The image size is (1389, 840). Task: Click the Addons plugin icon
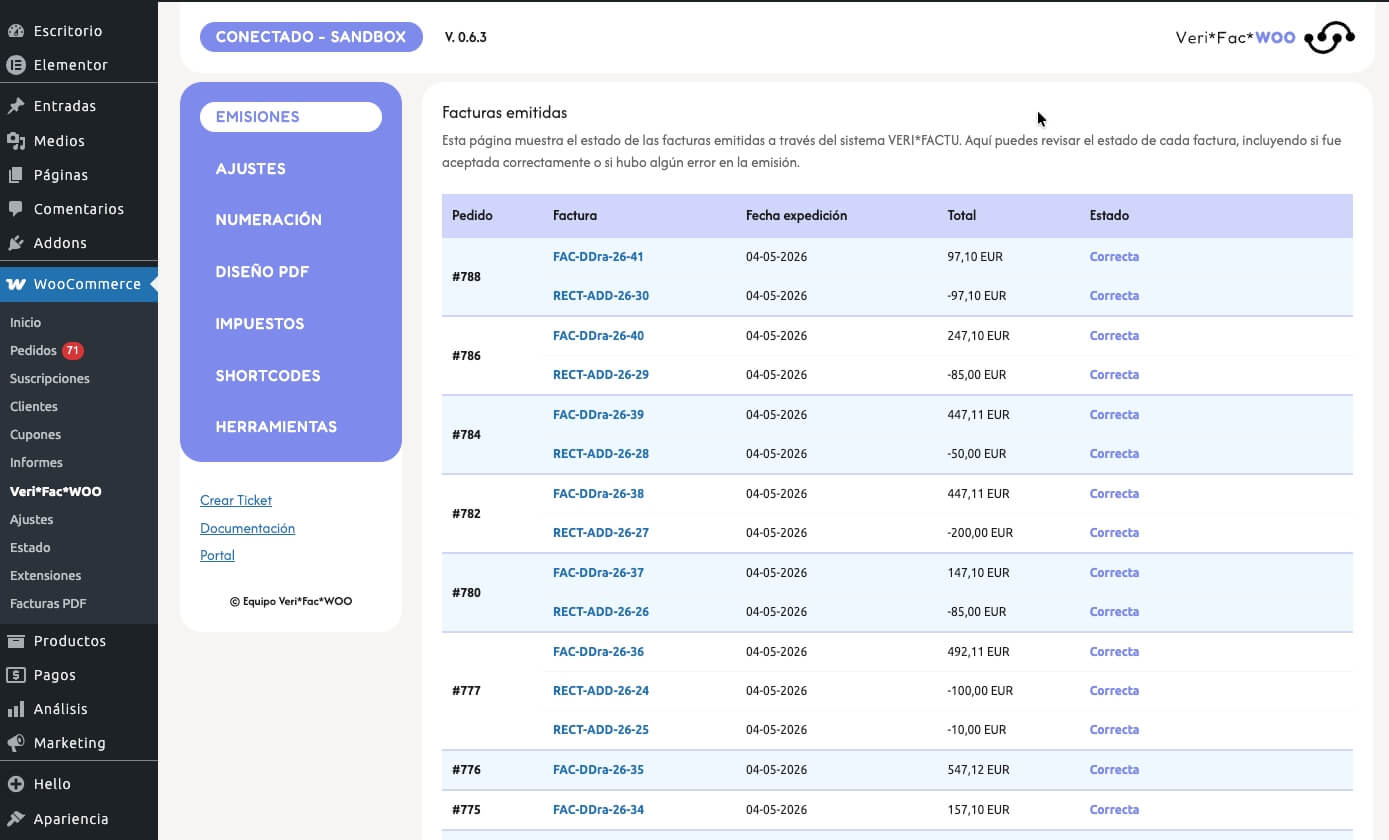pyautogui.click(x=16, y=243)
